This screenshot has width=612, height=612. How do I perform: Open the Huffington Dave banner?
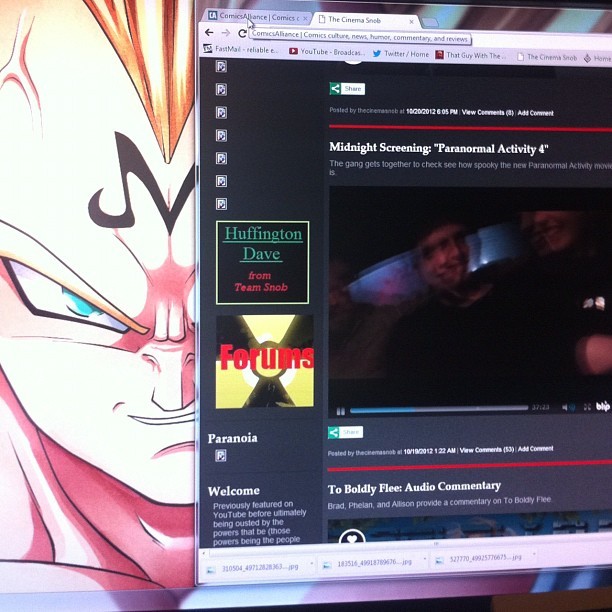[x=262, y=262]
